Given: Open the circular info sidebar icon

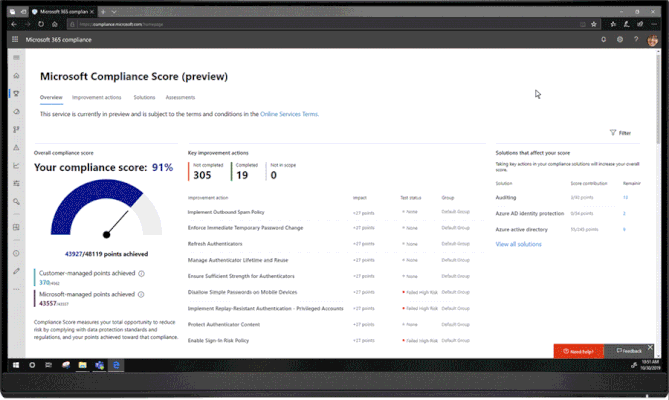Looking at the screenshot, I should tap(16, 253).
